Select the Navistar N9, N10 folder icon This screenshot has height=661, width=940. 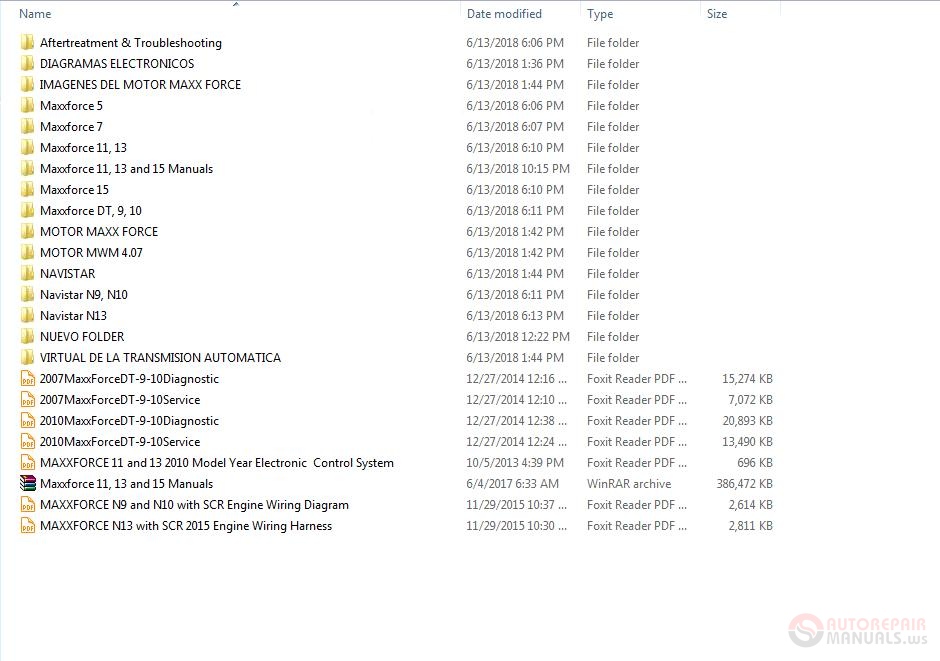(28, 294)
